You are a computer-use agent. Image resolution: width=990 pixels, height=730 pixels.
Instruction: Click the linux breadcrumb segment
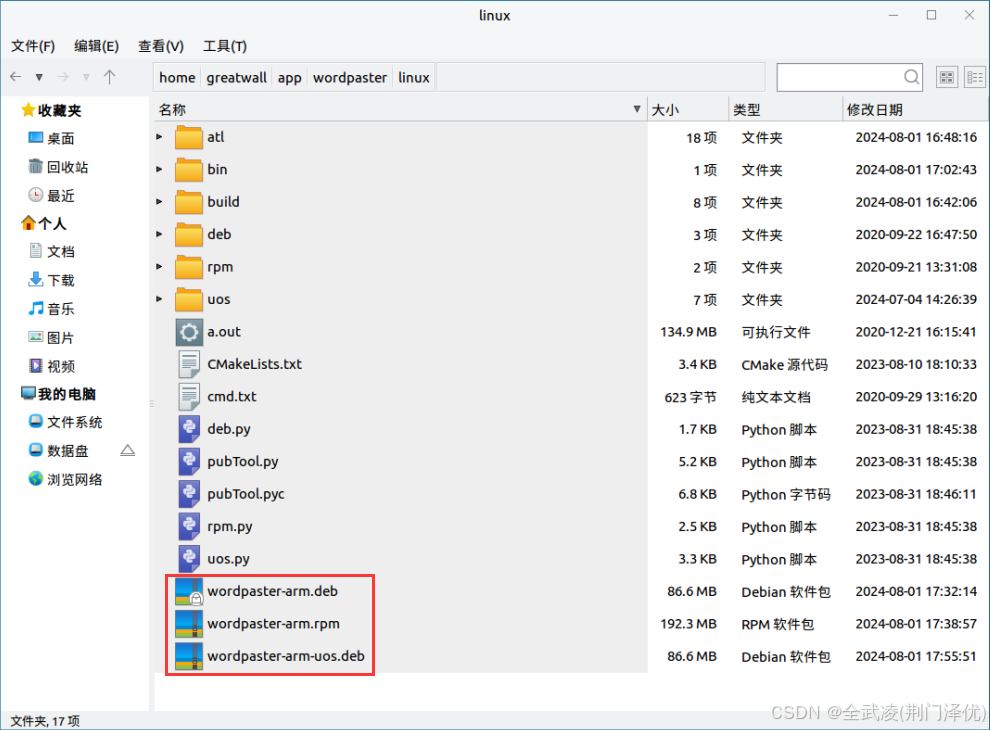click(x=414, y=78)
